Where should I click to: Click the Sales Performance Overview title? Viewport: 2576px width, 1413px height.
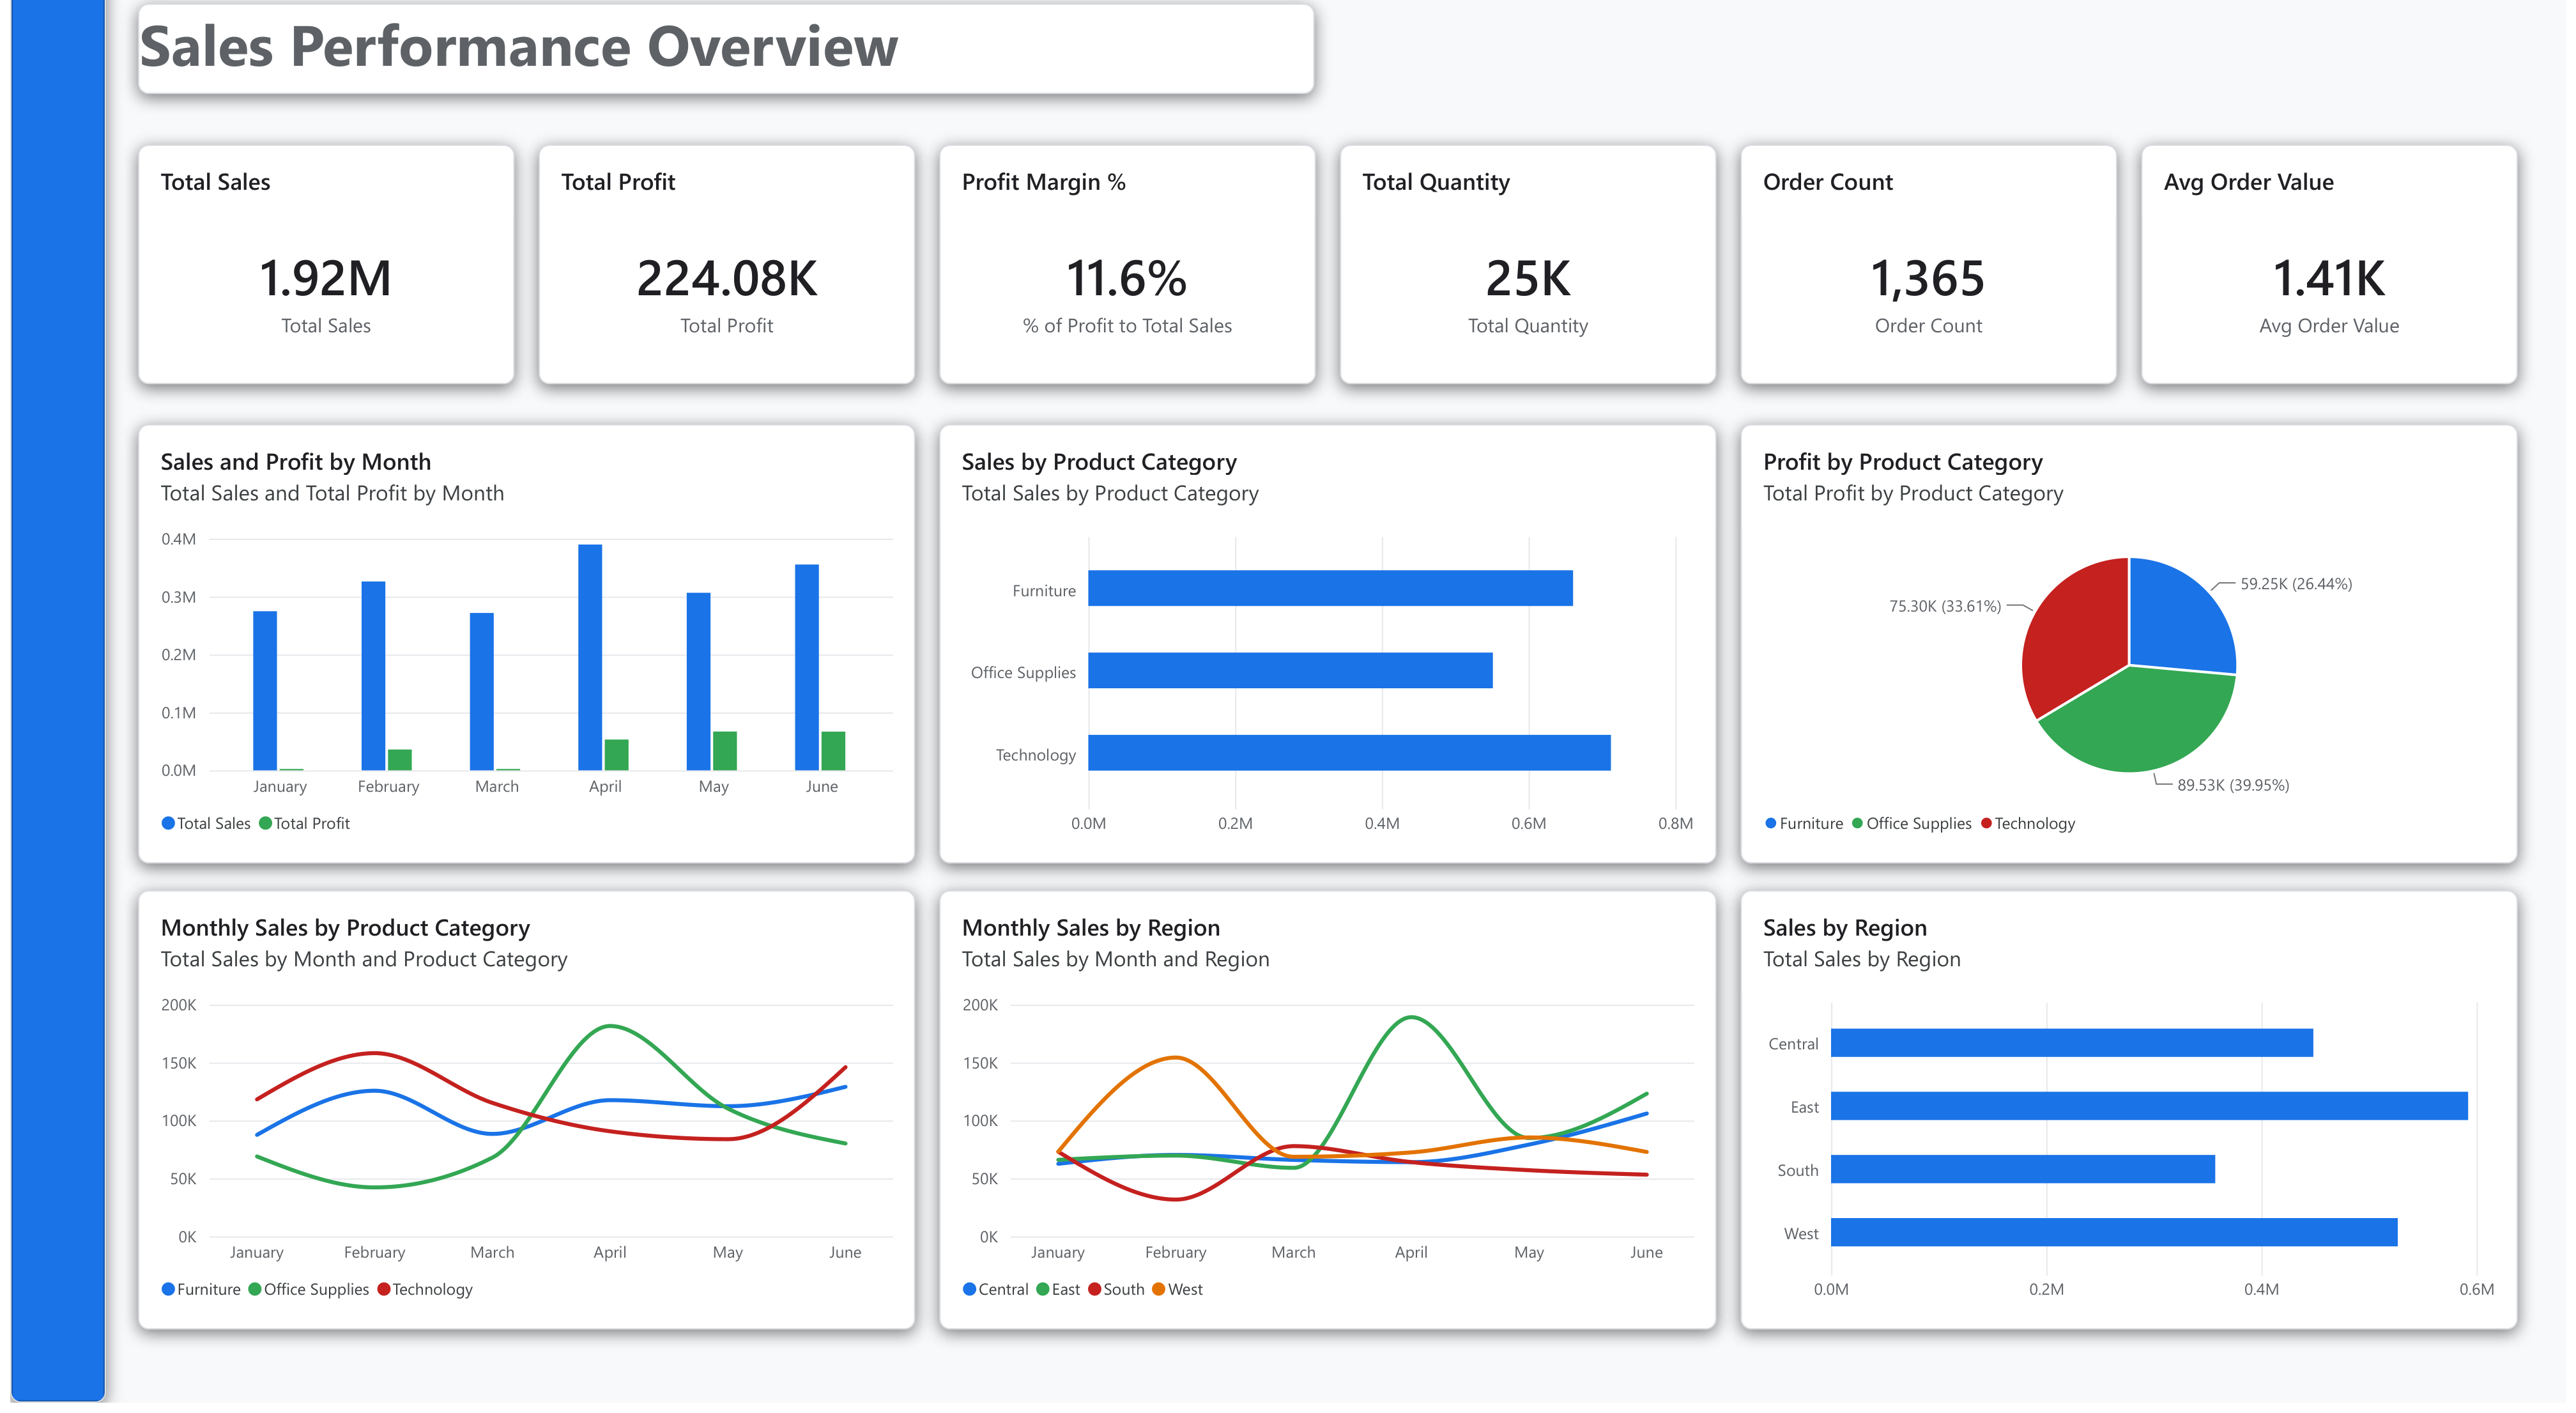pyautogui.click(x=519, y=47)
